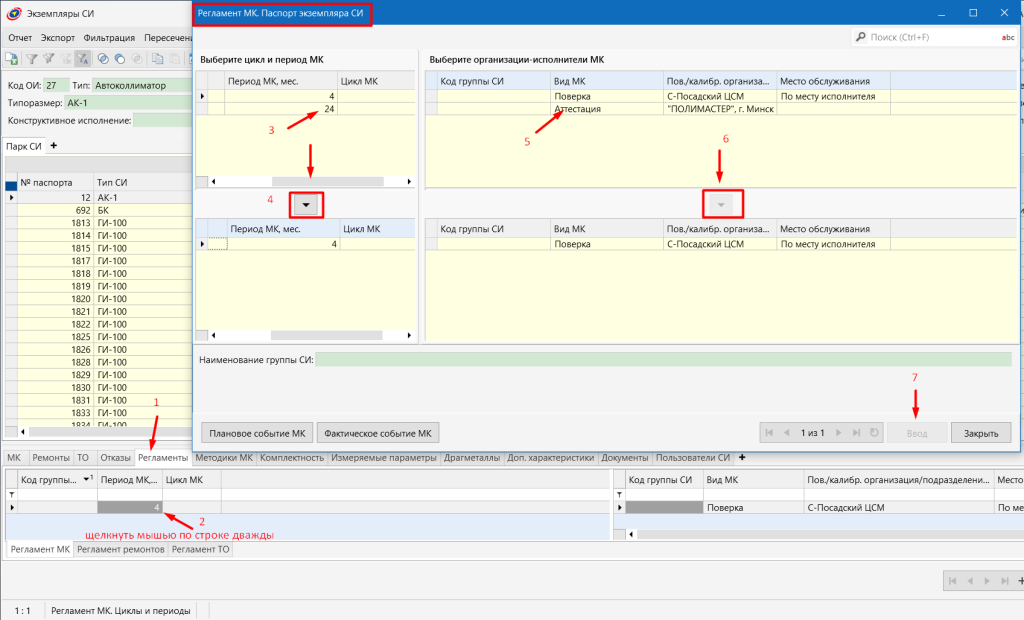The height and width of the screenshot is (620, 1024).
Task: Click the second funnel filter toolbar icon
Action: (x=48, y=59)
